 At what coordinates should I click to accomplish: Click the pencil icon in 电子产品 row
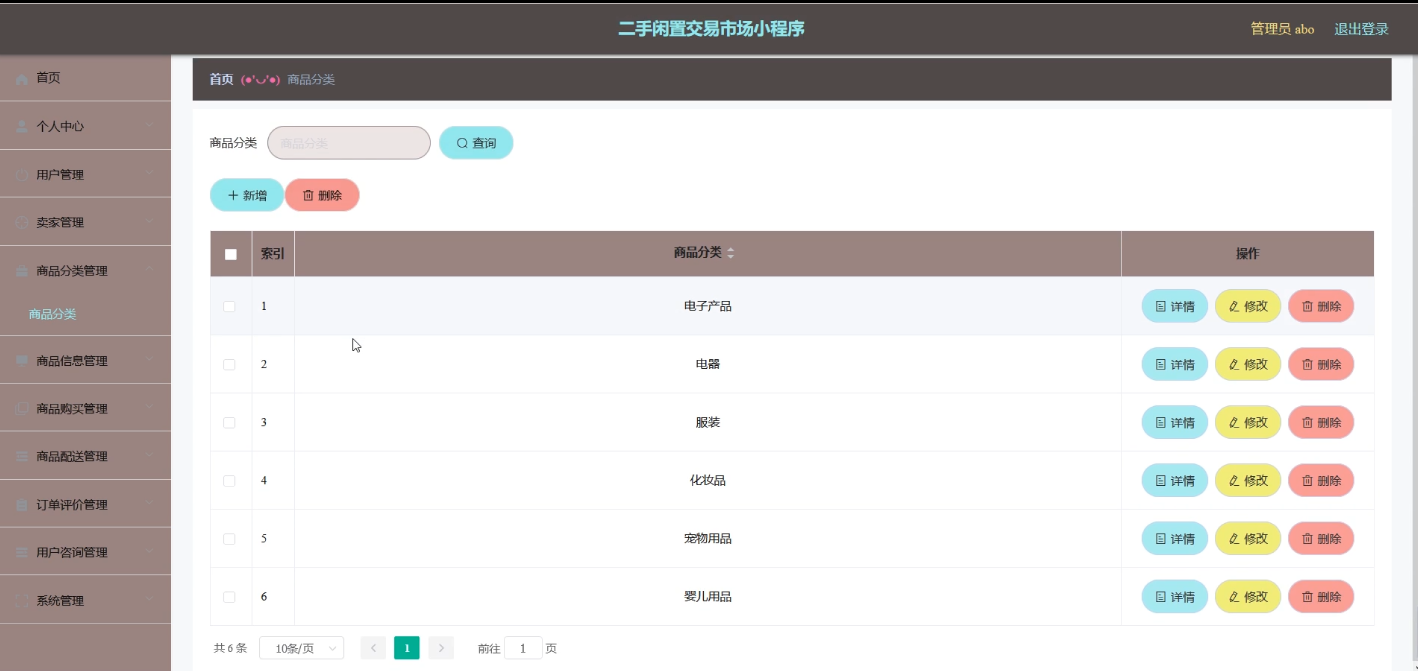pyautogui.click(x=1233, y=306)
